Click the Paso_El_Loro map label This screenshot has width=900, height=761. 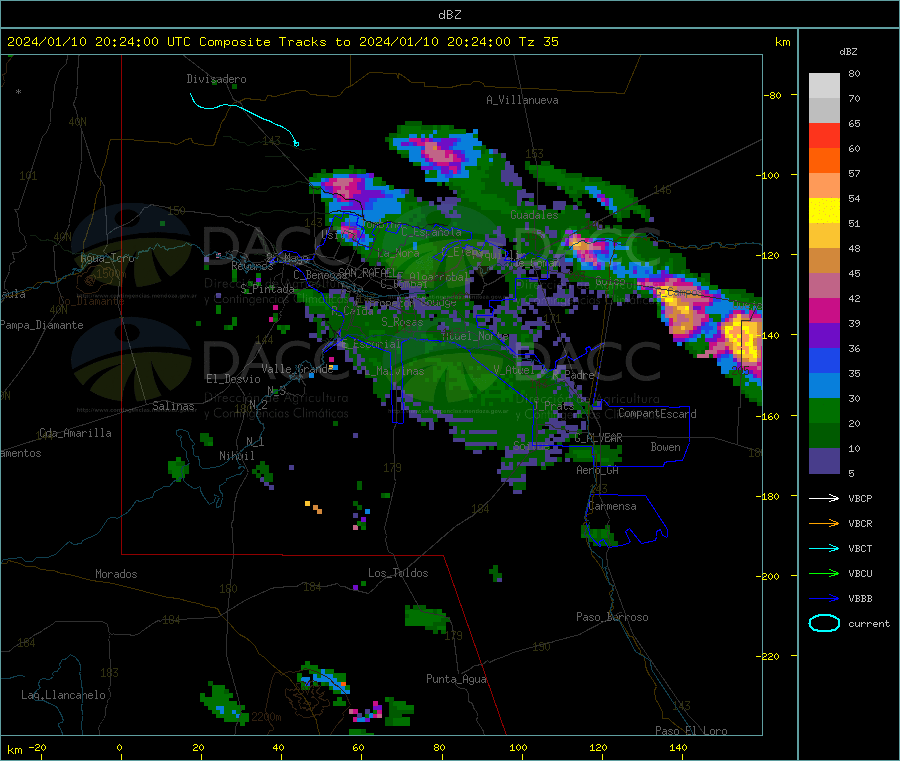click(x=691, y=731)
